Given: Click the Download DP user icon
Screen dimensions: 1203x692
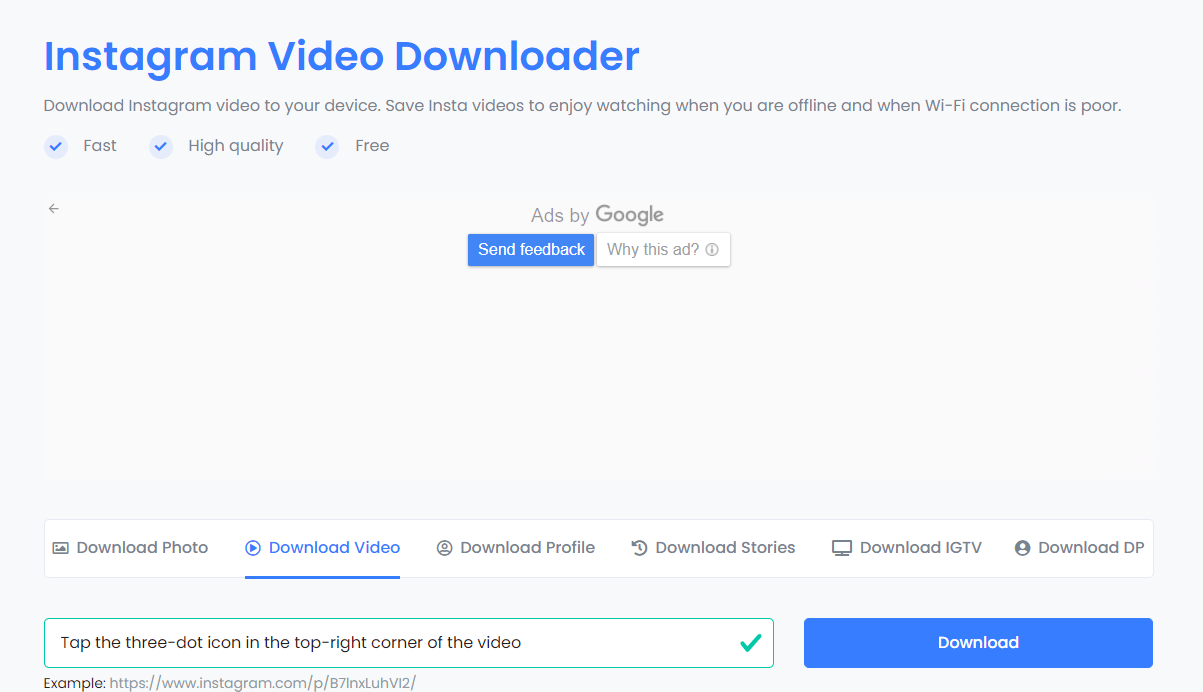Looking at the screenshot, I should point(1022,548).
